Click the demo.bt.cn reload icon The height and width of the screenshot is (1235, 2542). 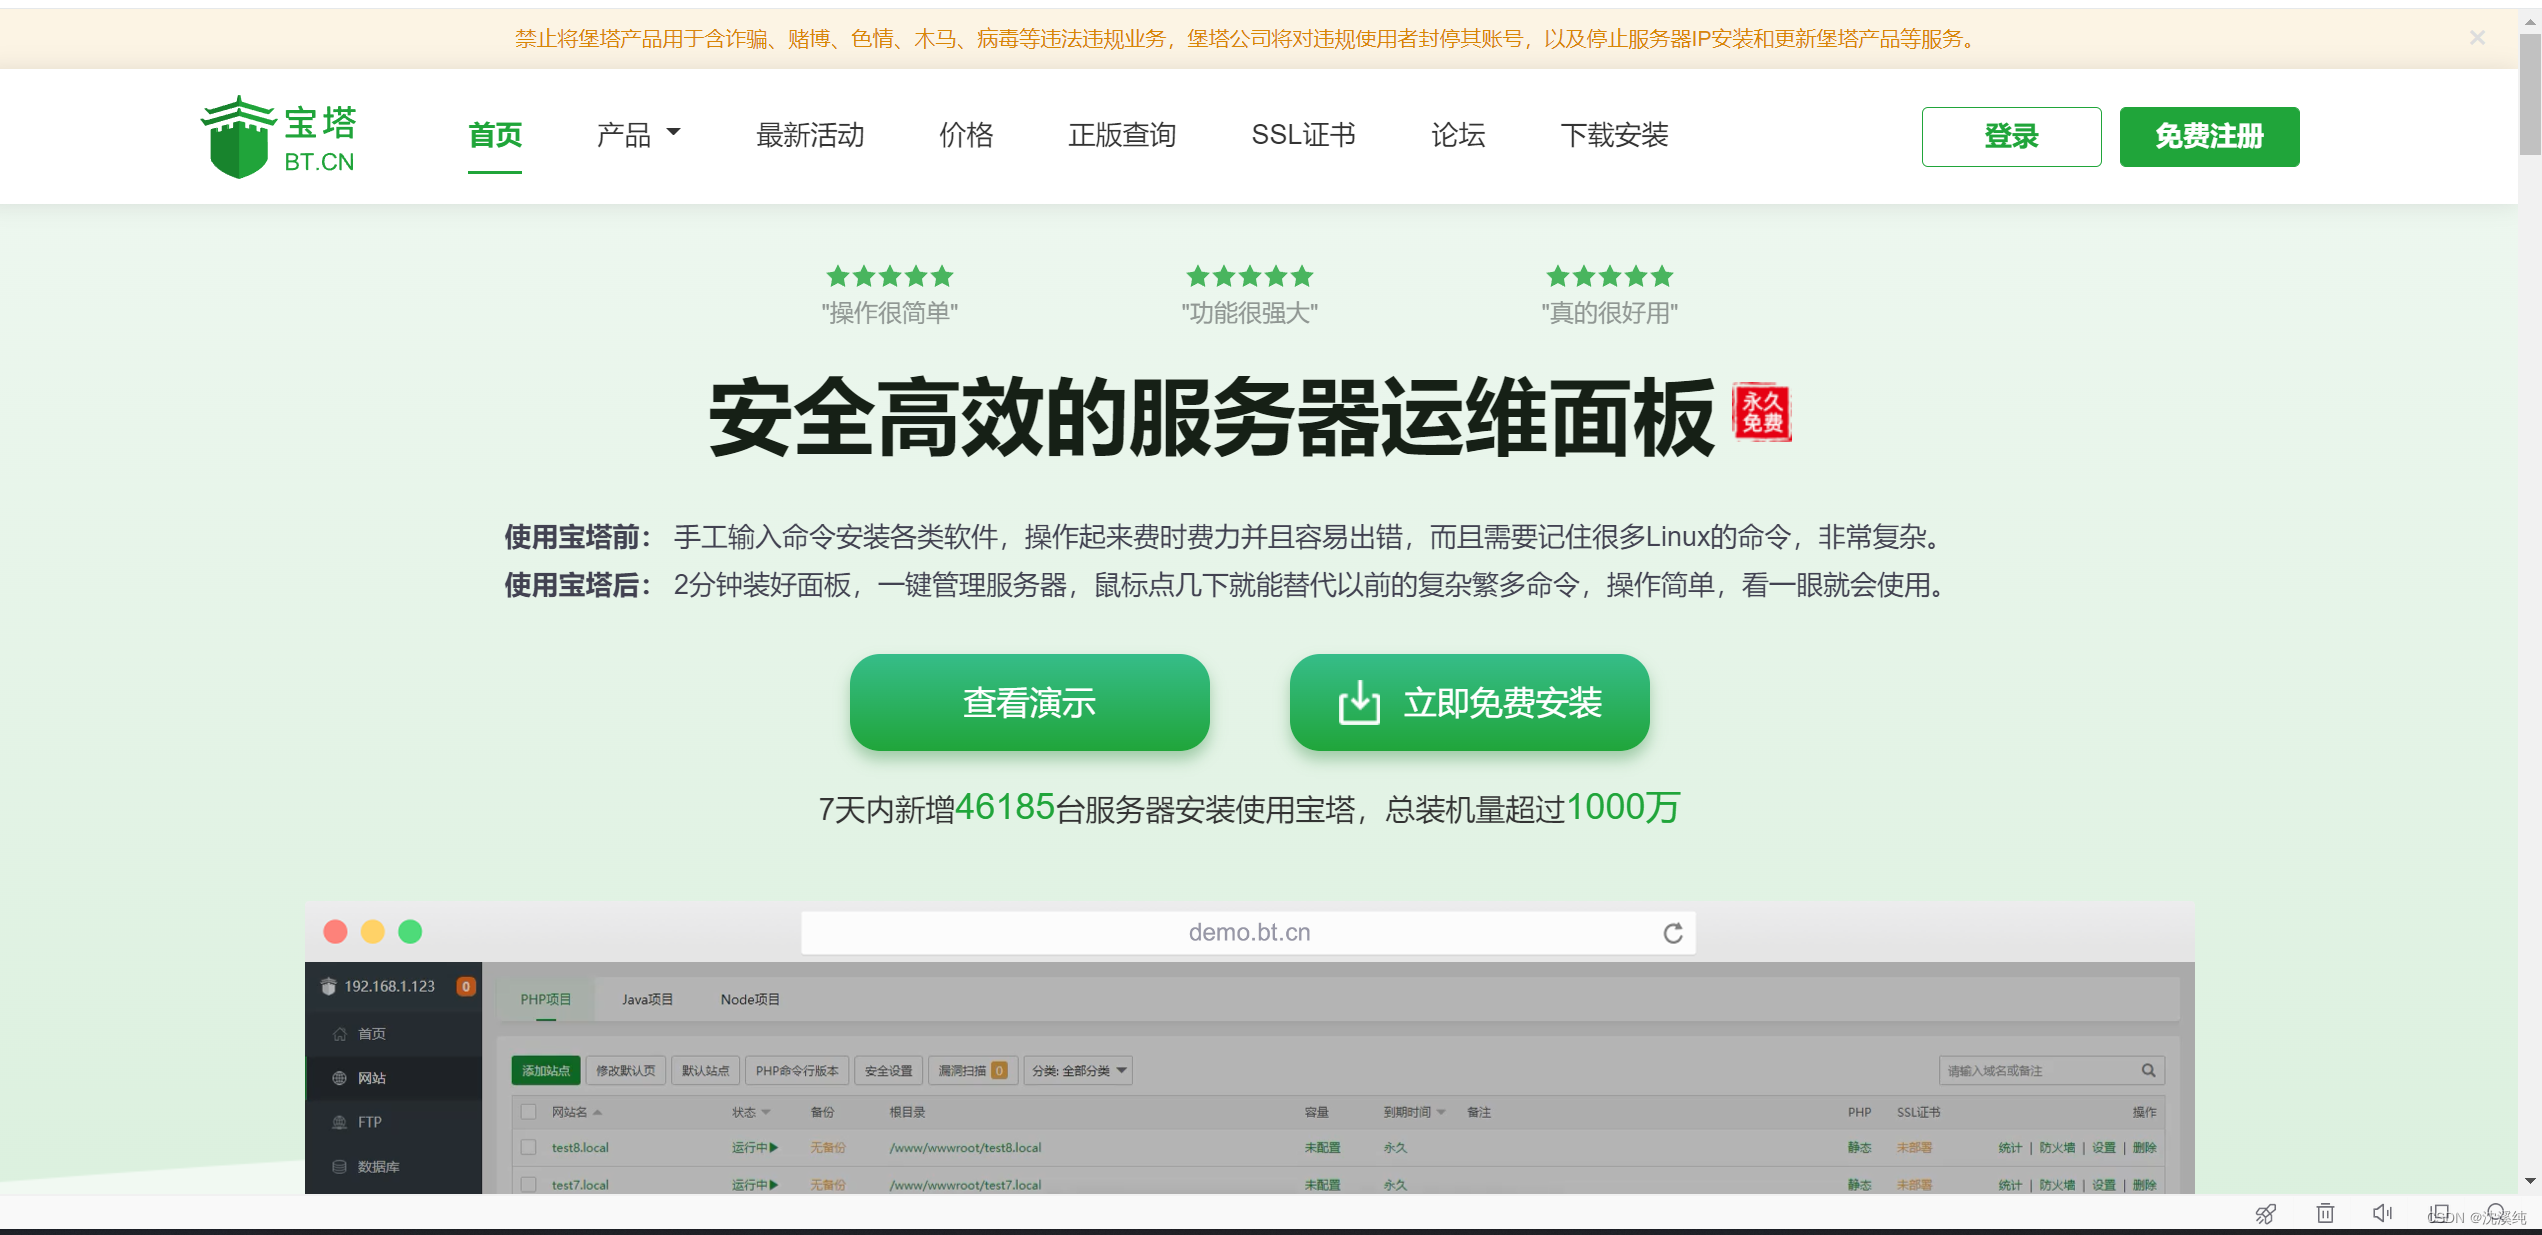click(x=1672, y=933)
